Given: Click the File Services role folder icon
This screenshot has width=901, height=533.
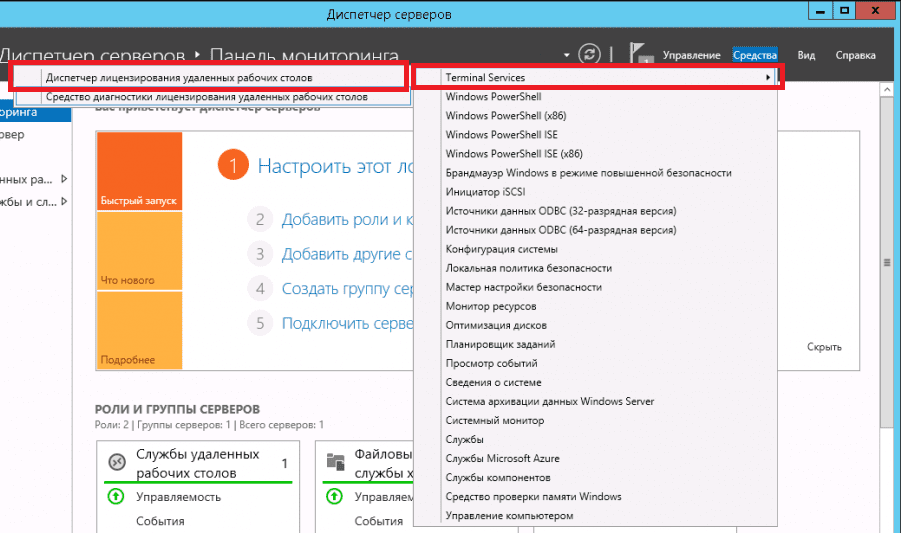Looking at the screenshot, I should (336, 462).
